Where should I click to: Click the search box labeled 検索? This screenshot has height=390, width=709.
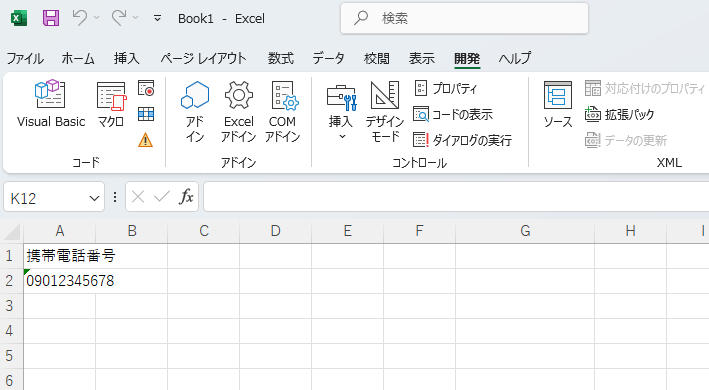click(464, 18)
